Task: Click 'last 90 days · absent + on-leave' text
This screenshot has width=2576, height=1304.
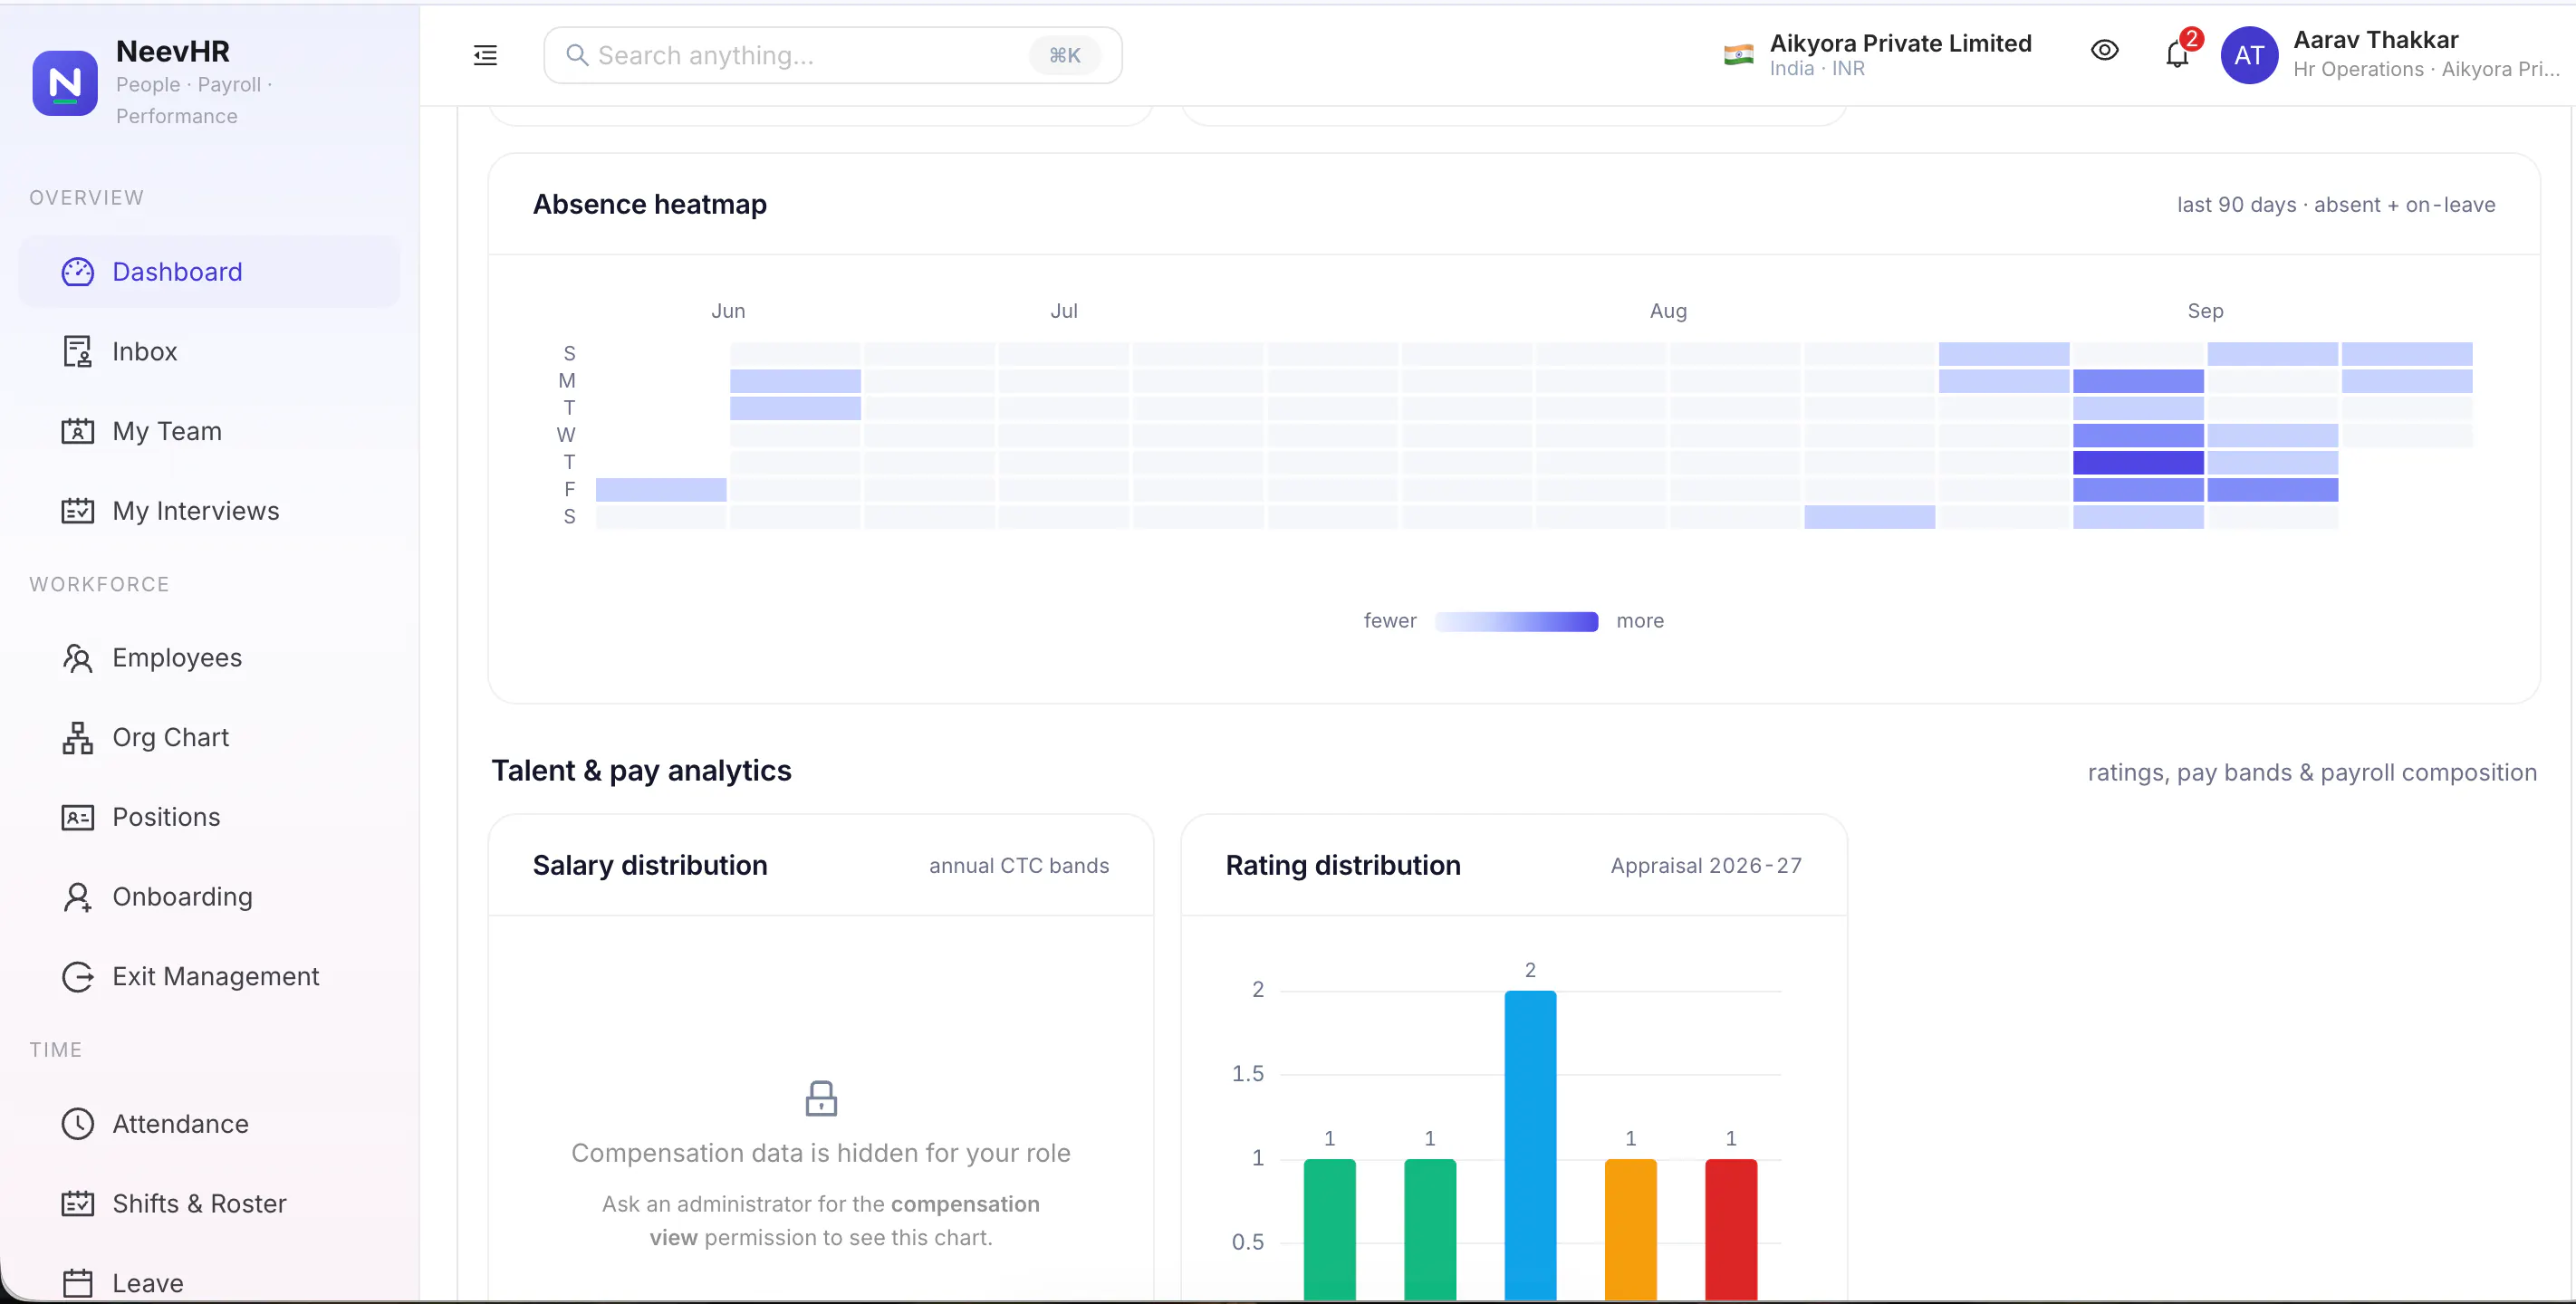Action: (x=2336, y=205)
